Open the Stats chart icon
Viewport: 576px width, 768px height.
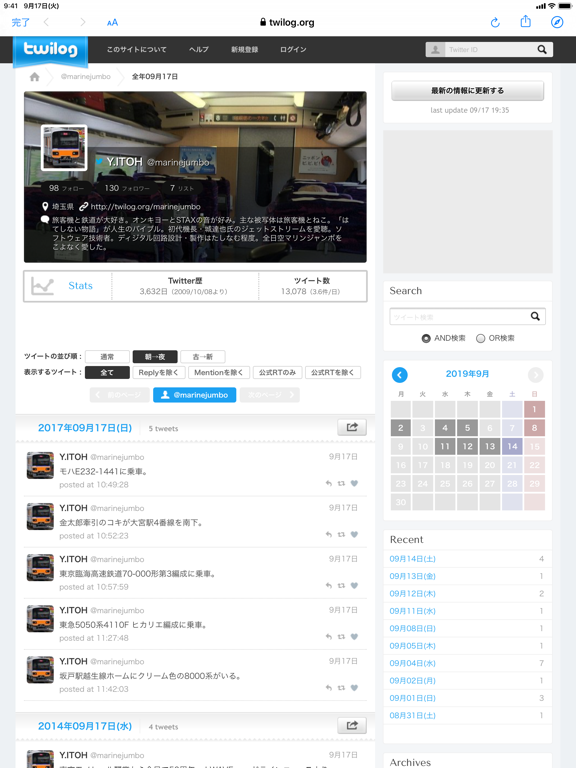point(42,286)
